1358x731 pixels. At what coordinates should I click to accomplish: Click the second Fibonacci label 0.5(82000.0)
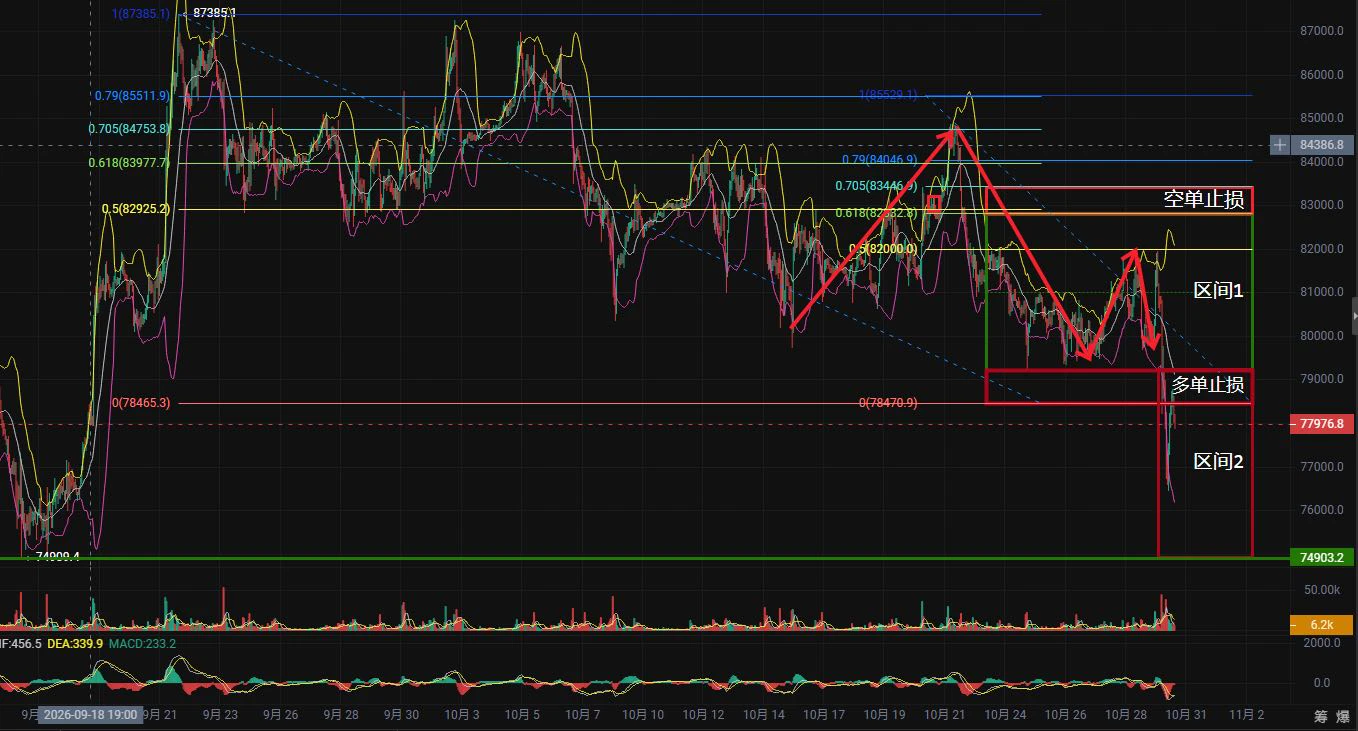(883, 249)
